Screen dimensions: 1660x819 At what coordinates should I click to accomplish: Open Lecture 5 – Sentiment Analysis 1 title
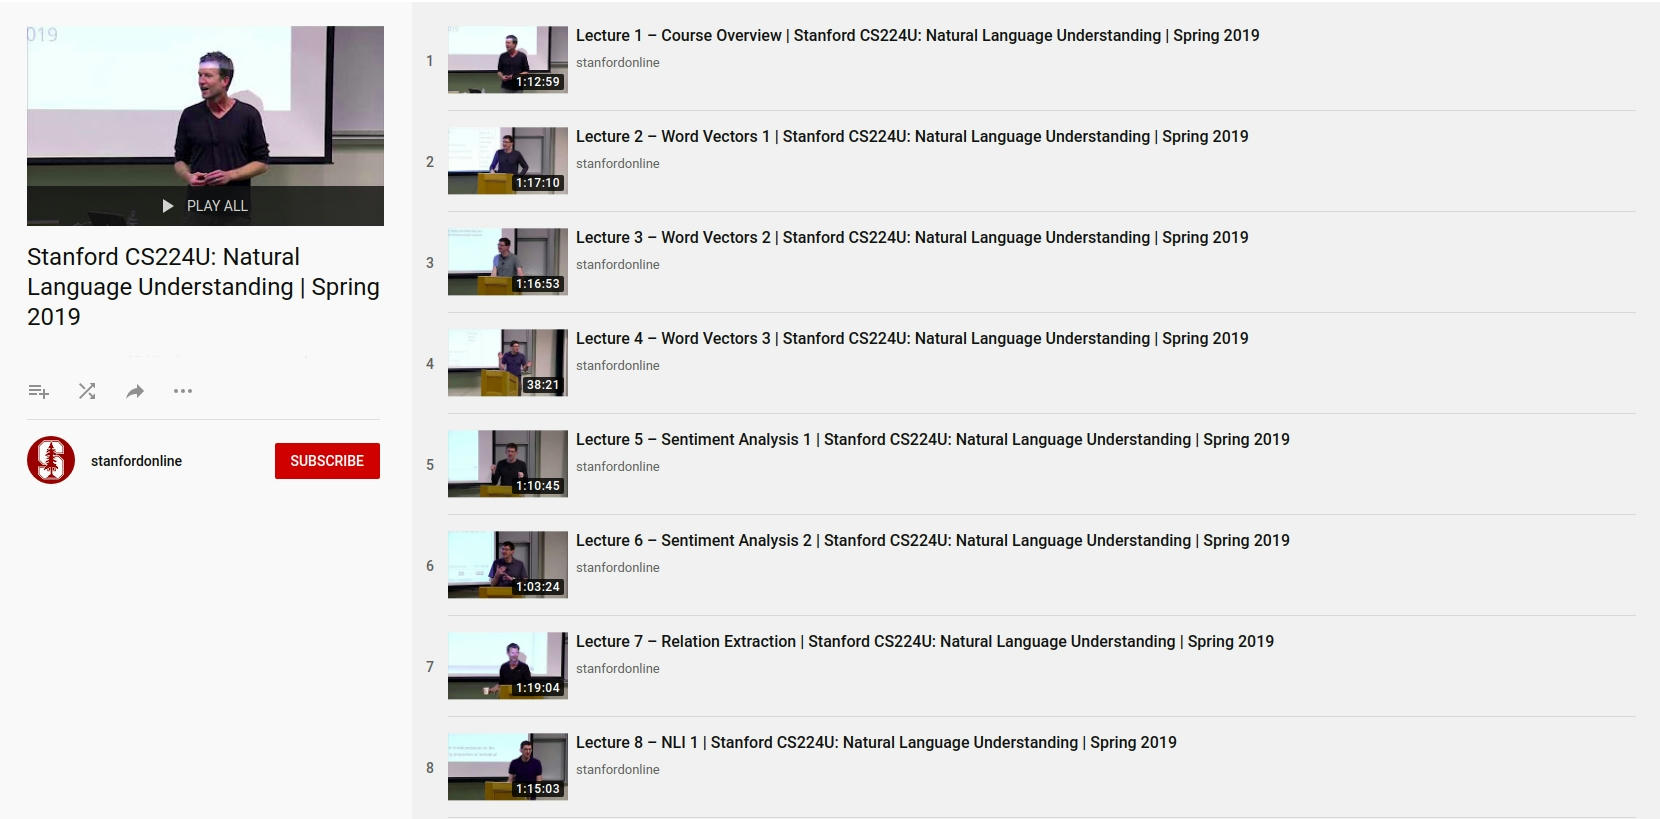tap(933, 440)
